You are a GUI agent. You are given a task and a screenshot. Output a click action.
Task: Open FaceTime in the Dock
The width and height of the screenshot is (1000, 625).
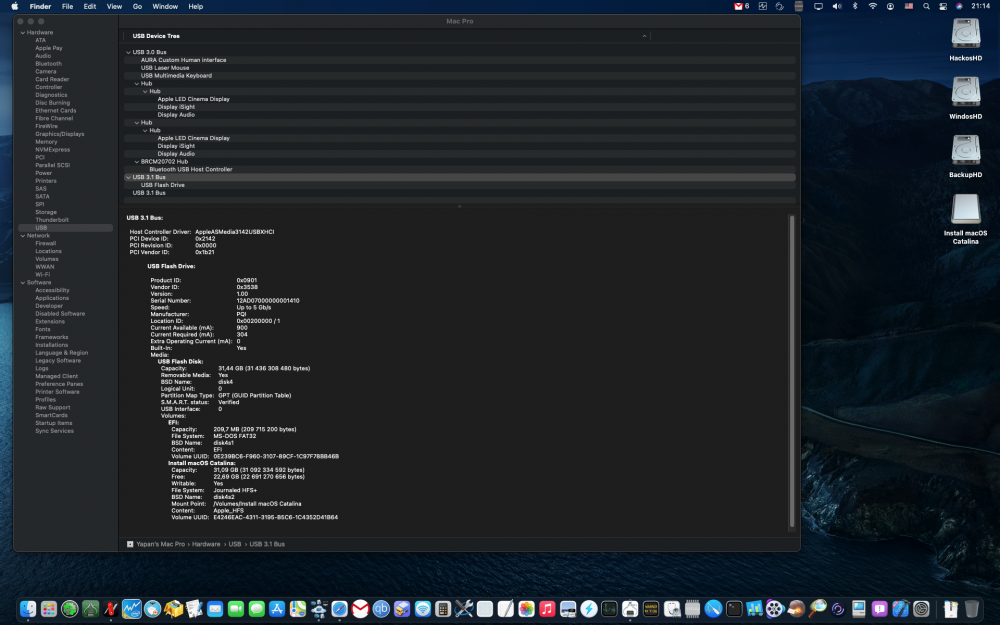236,609
